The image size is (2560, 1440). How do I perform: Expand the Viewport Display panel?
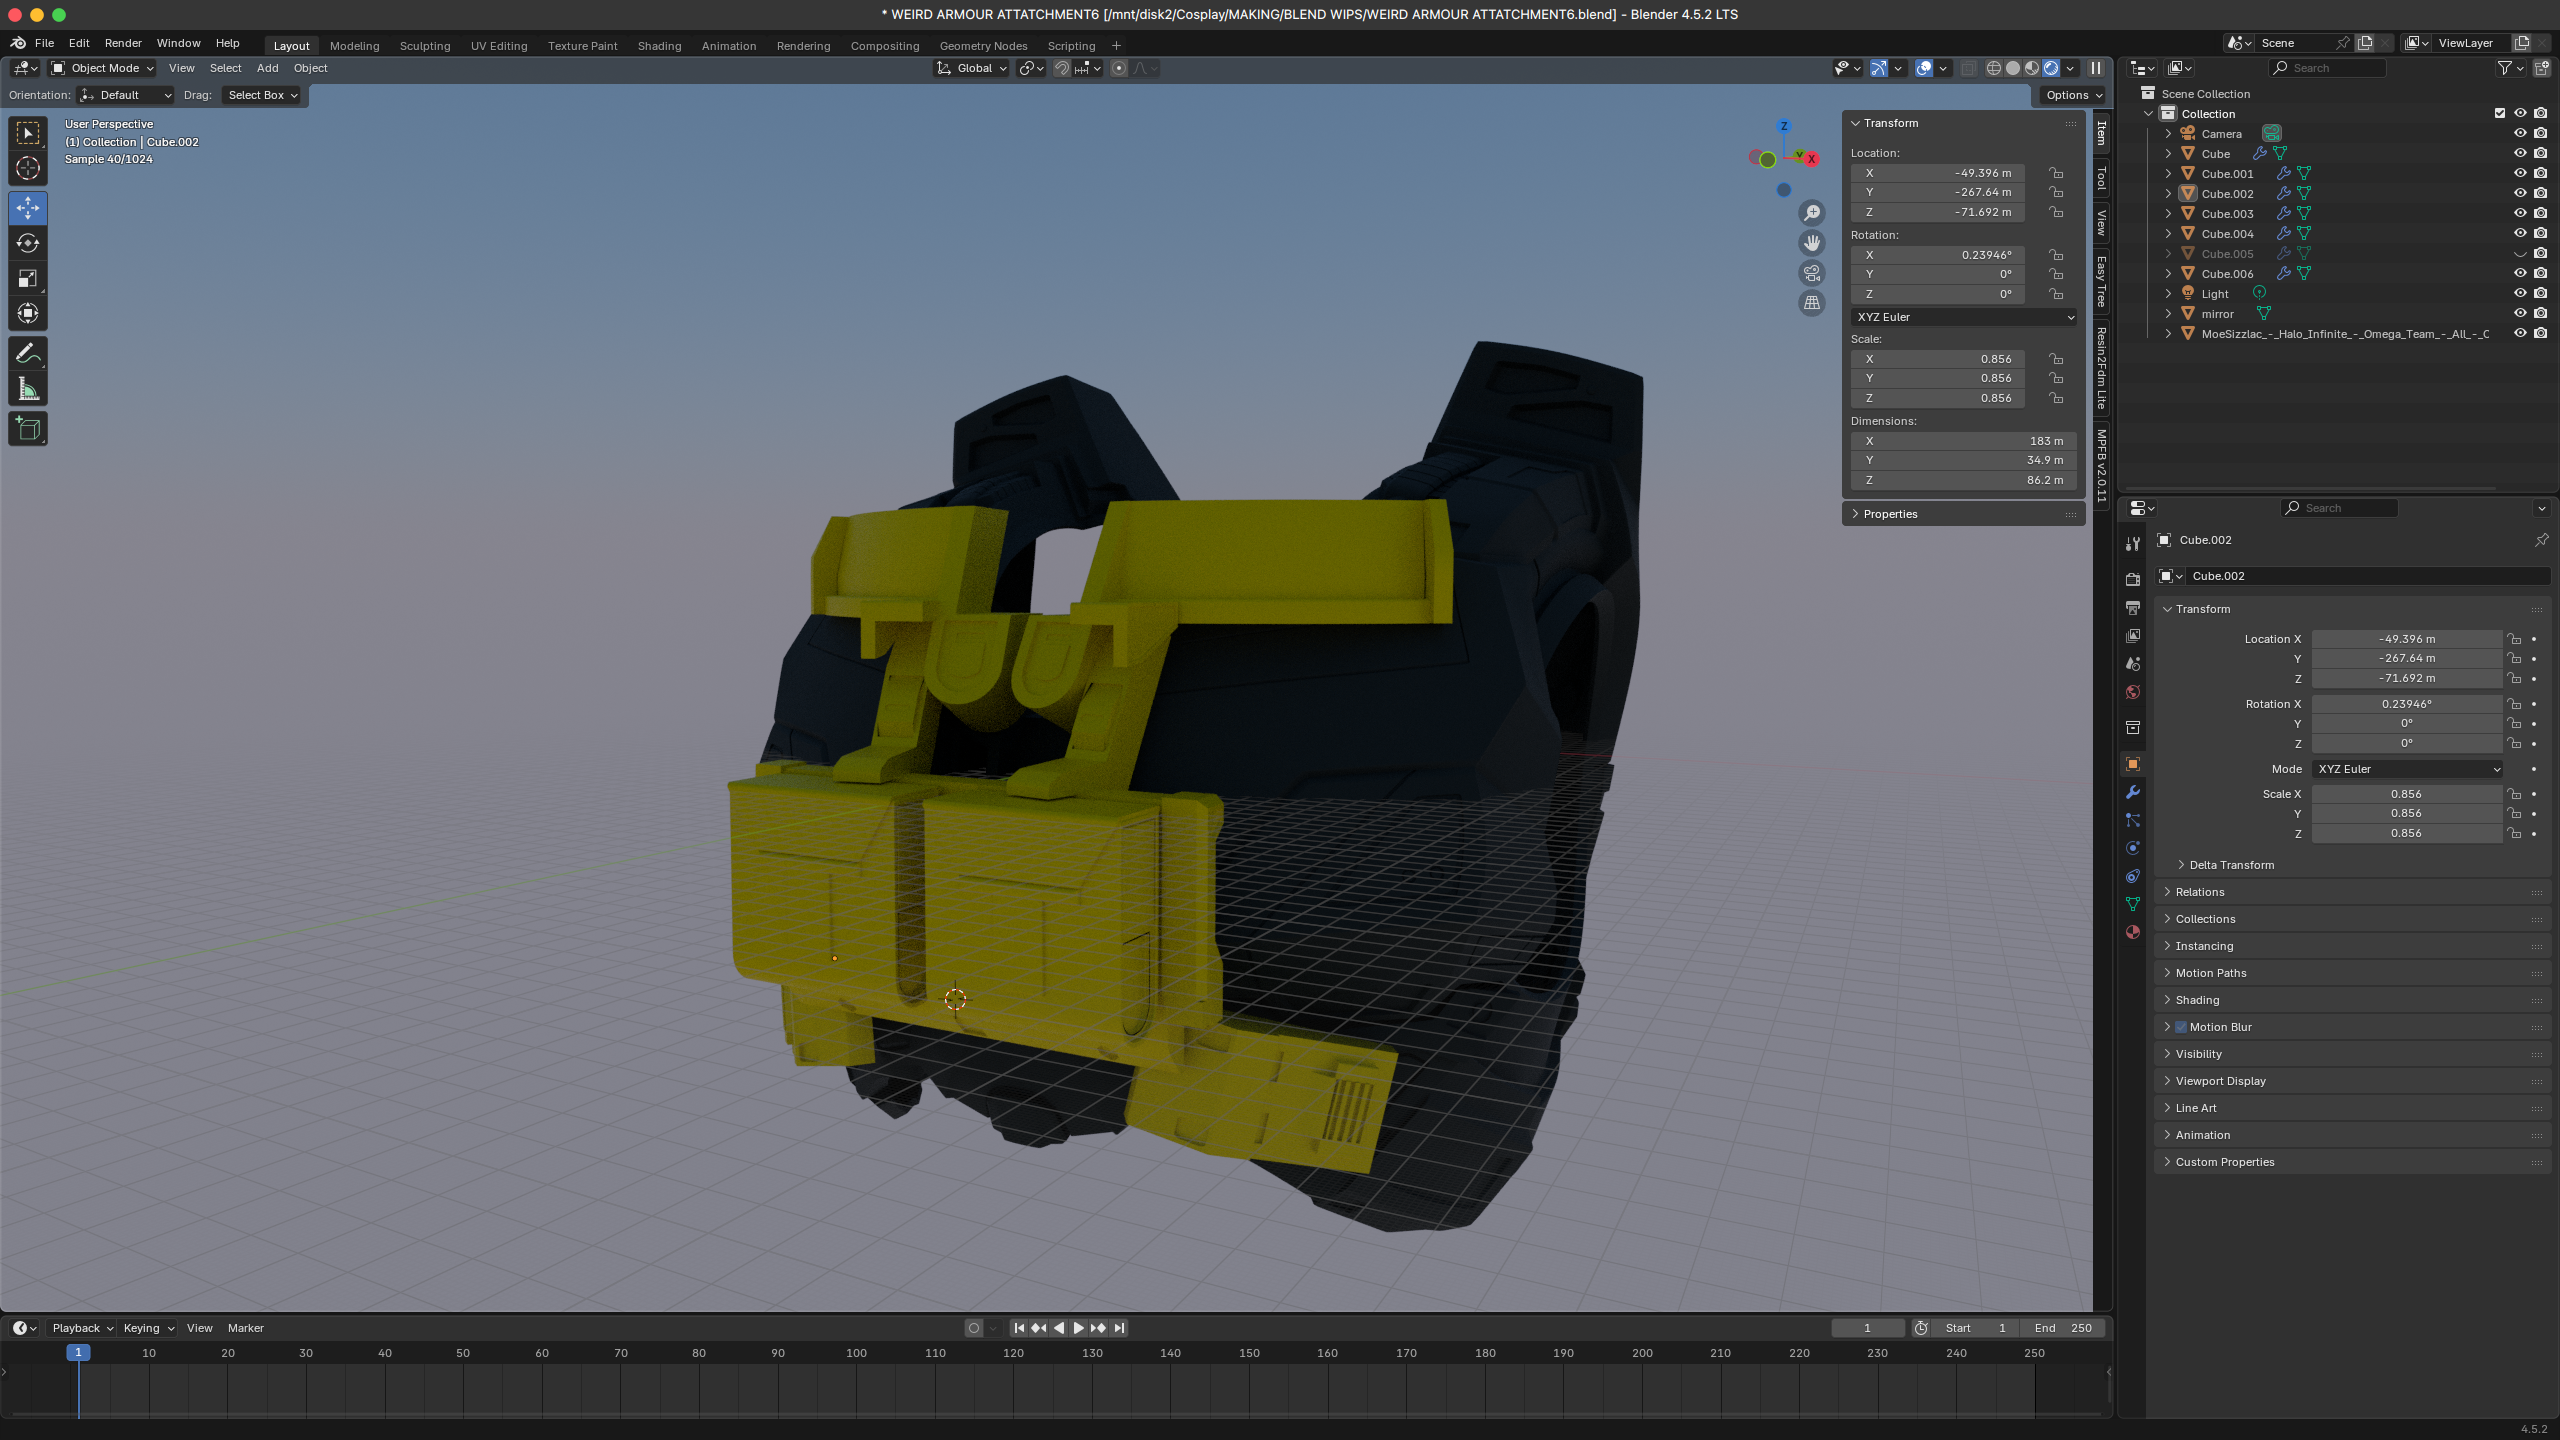click(2220, 1081)
